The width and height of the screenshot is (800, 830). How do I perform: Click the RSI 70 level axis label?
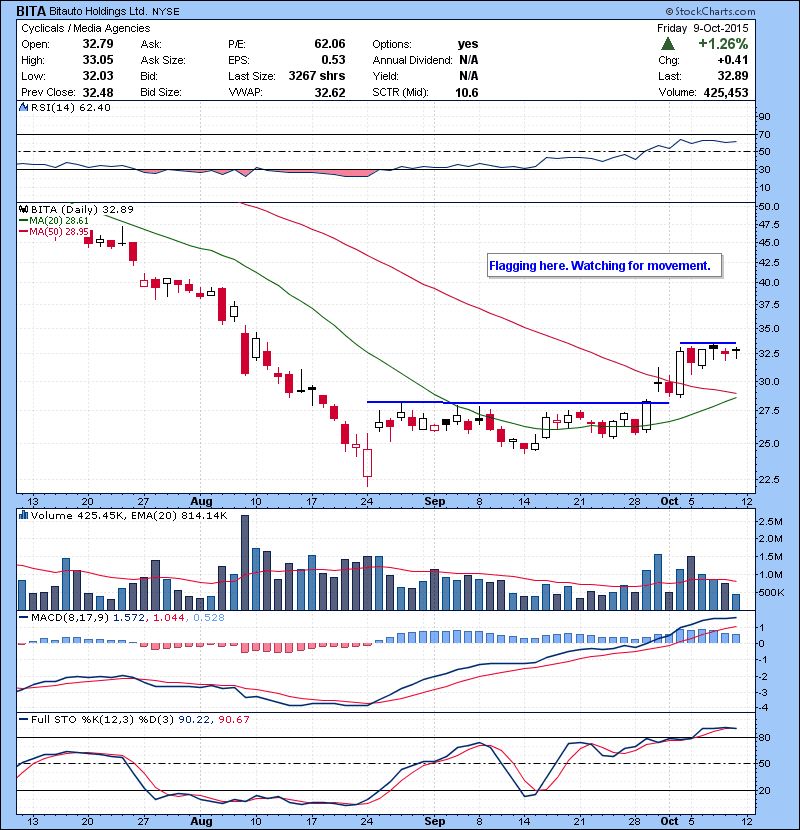[765, 134]
